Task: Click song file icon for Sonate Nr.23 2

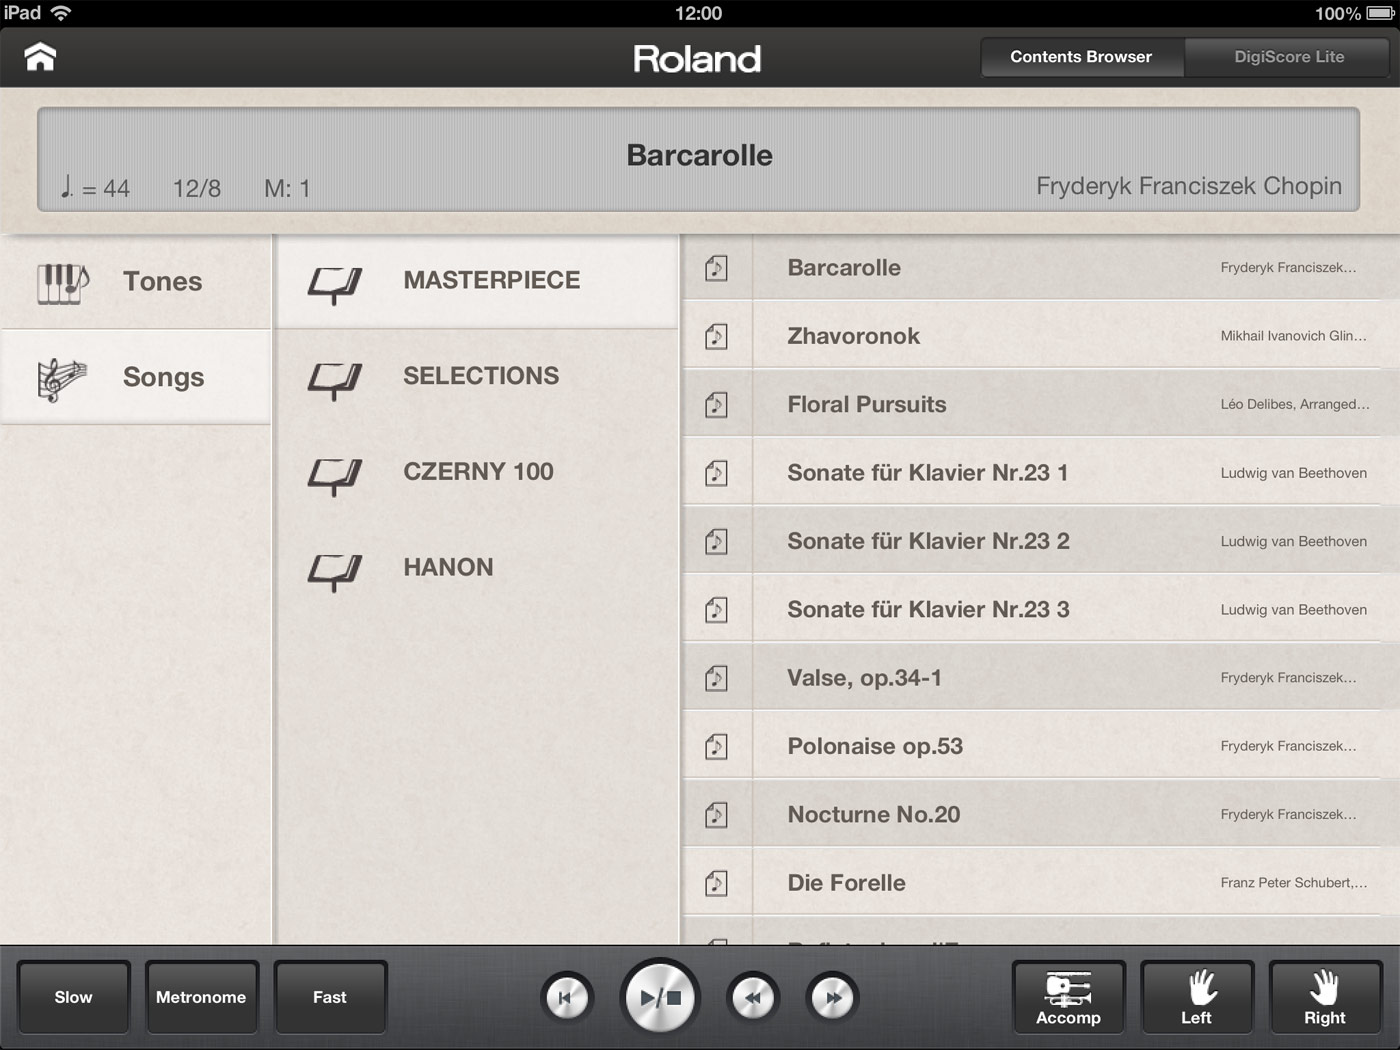Action: pos(716,541)
